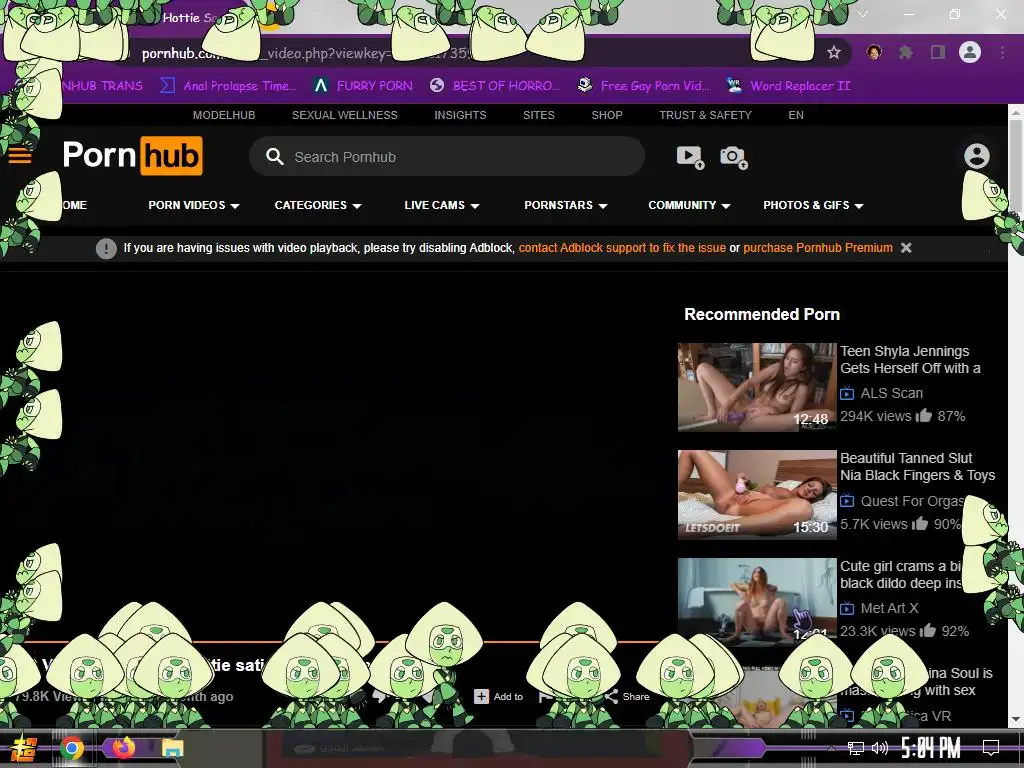This screenshot has height=768, width=1024.
Task: Open the Sites top menu
Action: point(539,115)
